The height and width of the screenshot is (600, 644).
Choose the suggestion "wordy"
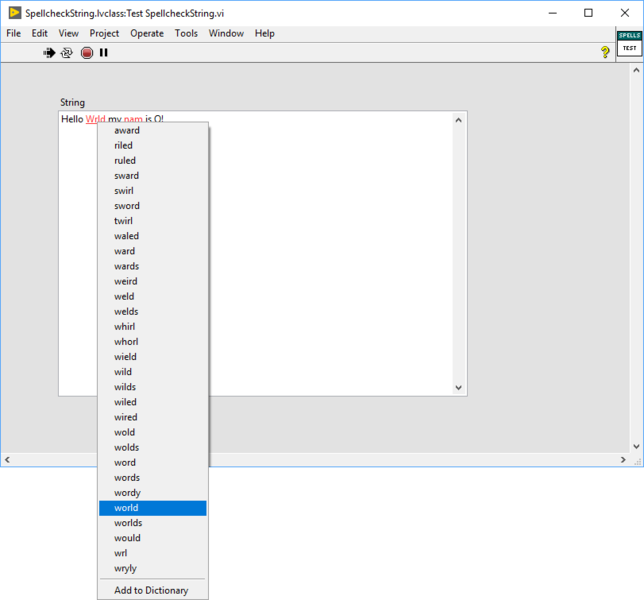(152, 493)
